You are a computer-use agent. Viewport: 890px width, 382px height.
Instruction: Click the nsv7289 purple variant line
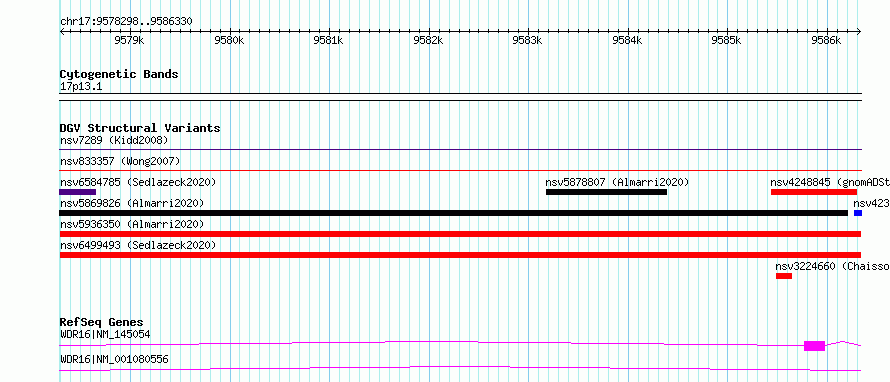click(x=460, y=150)
